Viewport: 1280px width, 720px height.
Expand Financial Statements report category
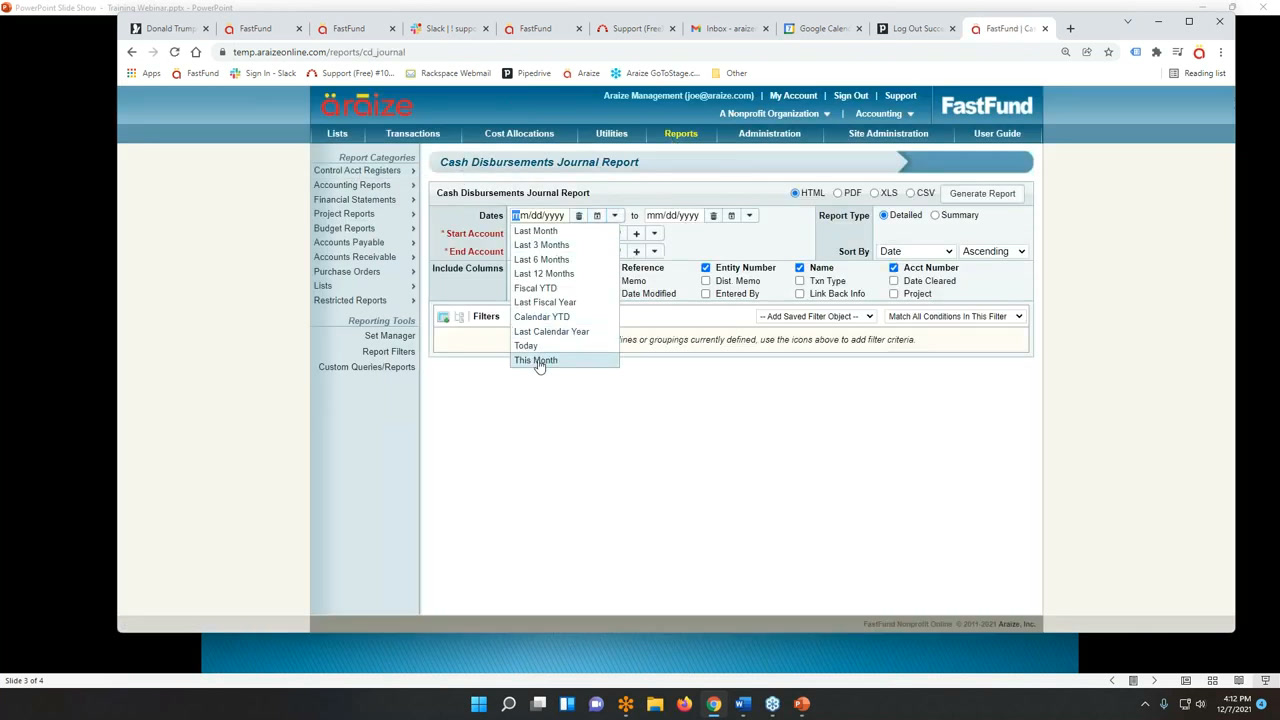click(364, 200)
